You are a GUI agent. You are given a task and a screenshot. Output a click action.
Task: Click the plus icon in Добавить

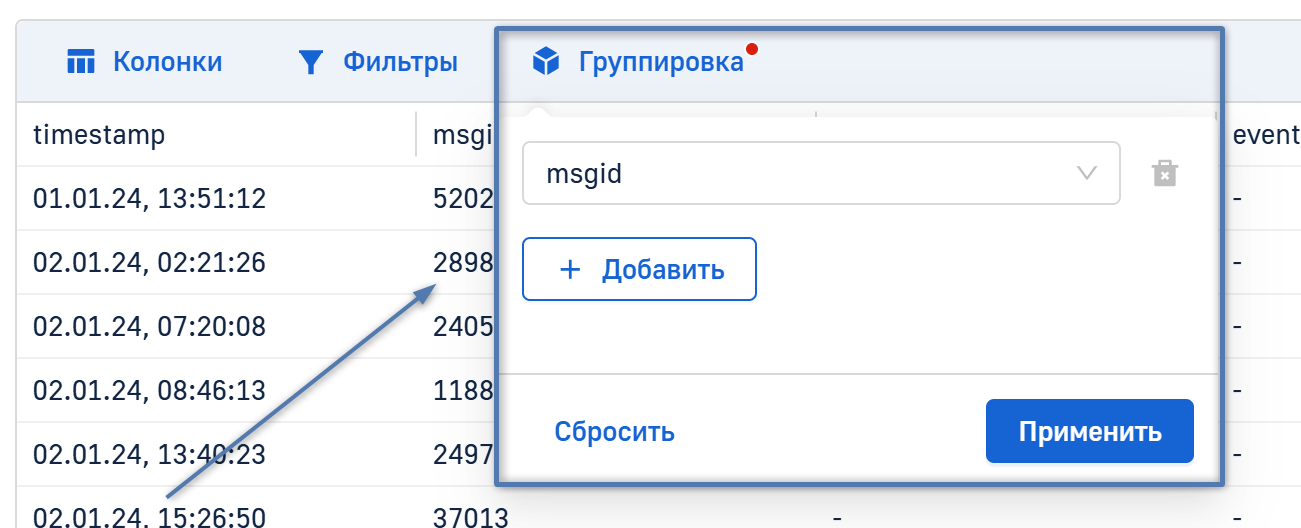pos(570,269)
